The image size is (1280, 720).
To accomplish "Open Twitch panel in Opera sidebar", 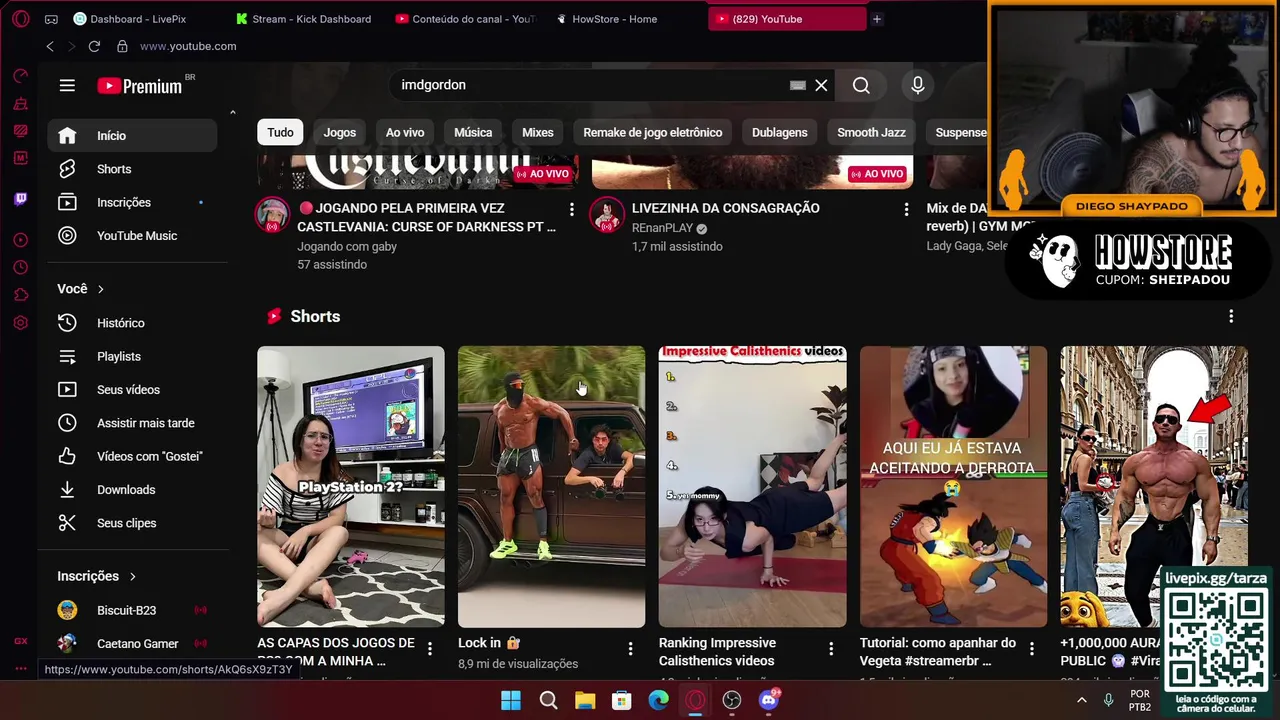I will pyautogui.click(x=21, y=199).
